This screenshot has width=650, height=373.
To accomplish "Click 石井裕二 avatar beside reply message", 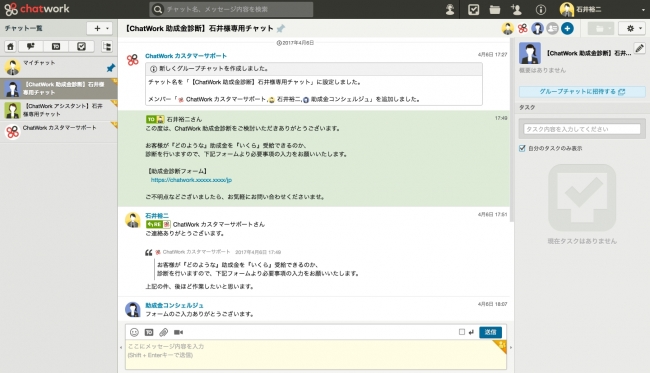I will (x=133, y=220).
